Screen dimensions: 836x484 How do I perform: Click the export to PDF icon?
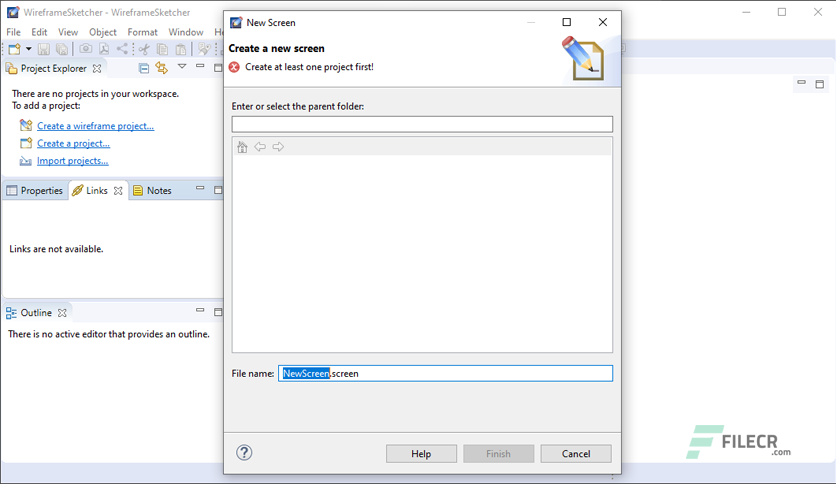click(104, 49)
